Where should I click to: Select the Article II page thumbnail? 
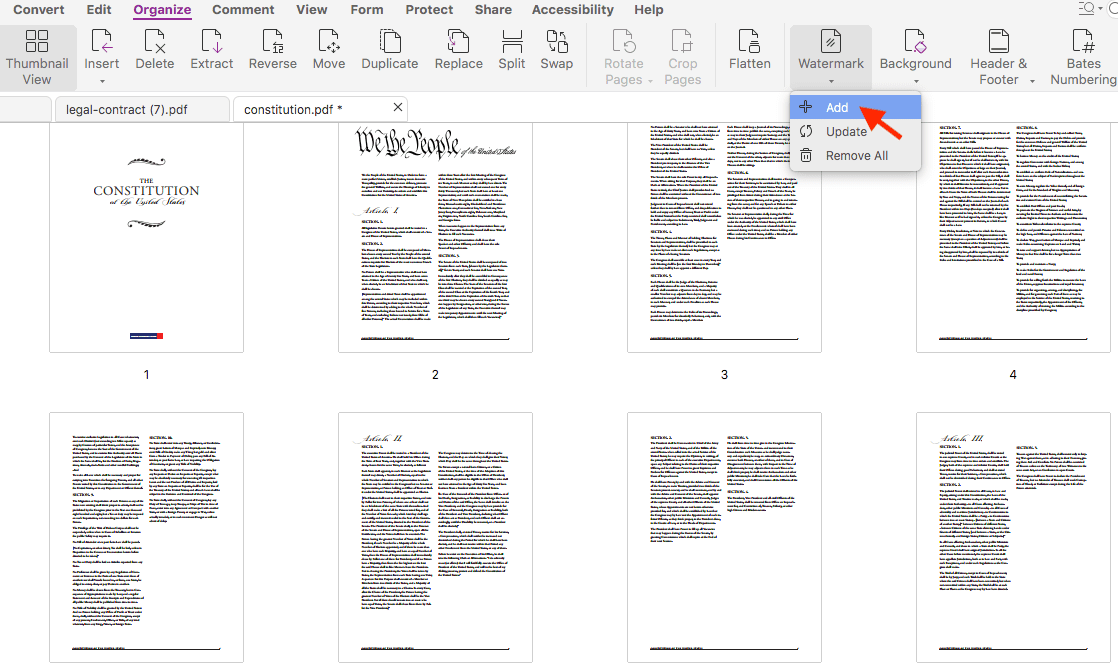[x=435, y=537]
